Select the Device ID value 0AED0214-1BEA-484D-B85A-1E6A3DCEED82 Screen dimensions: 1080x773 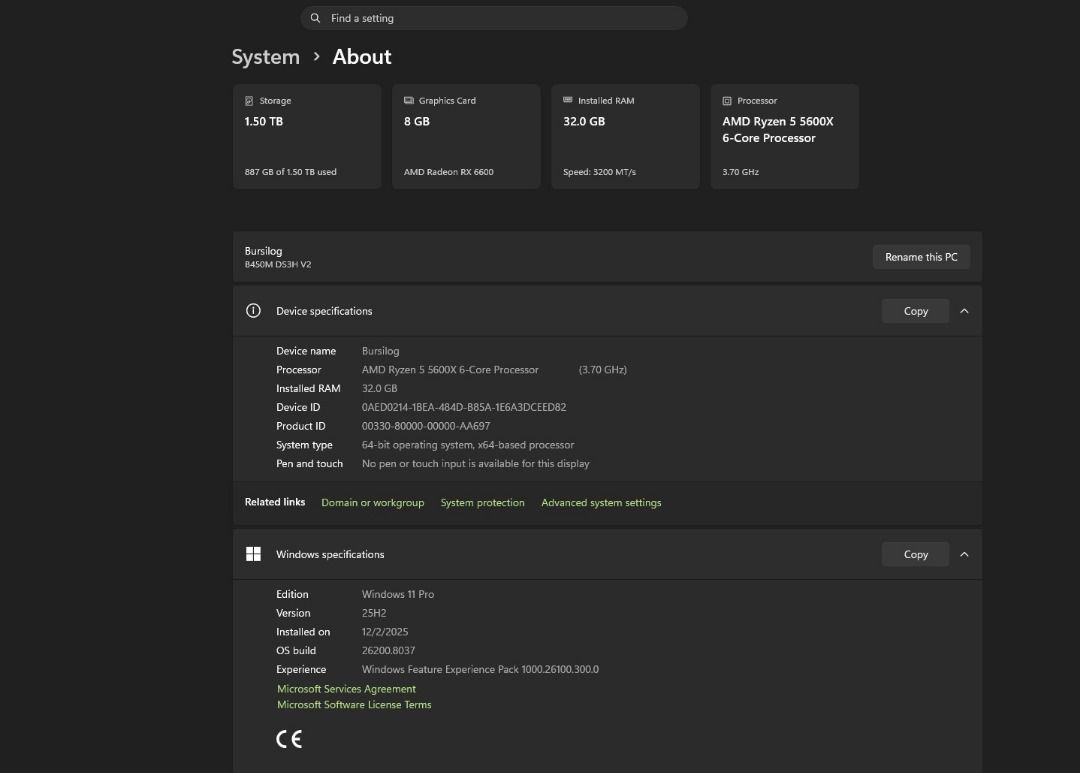[464, 407]
